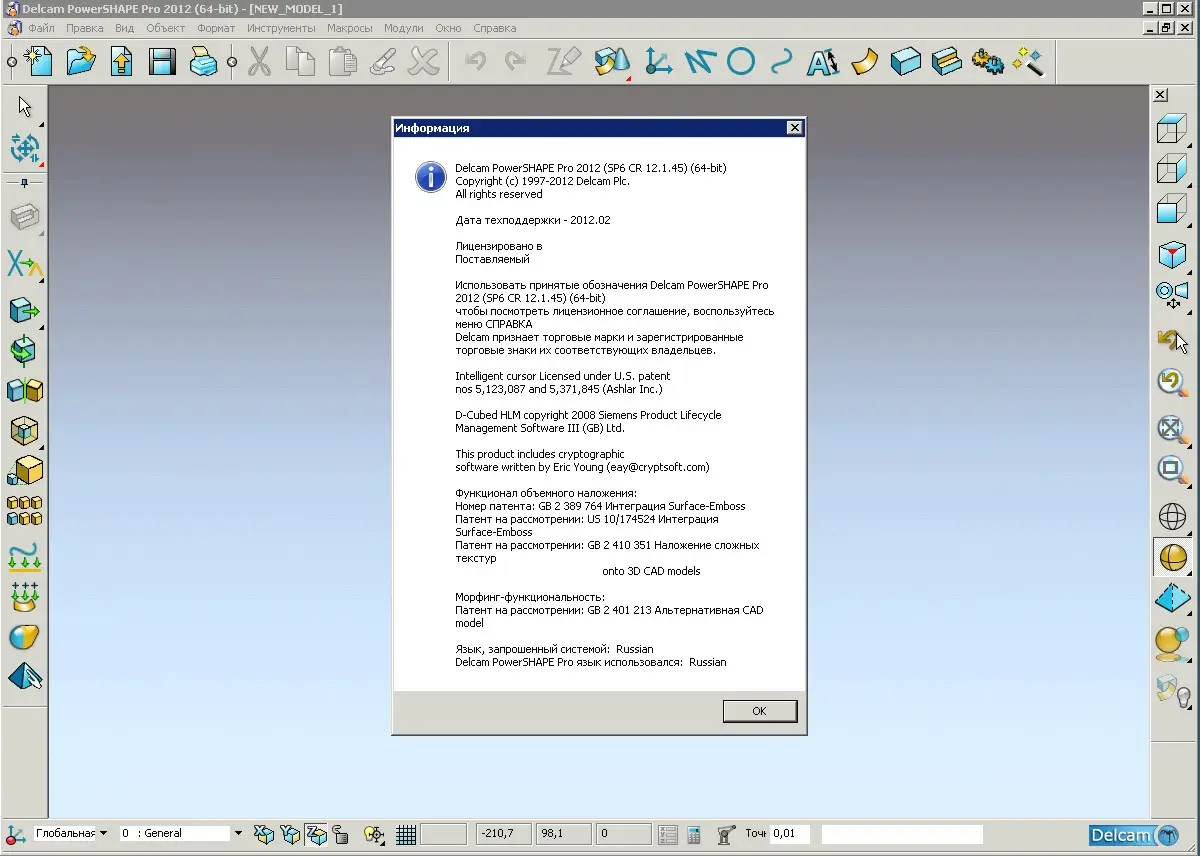The height and width of the screenshot is (856, 1200).
Task: Open the selection filter tool below arrow
Action: (x=24, y=148)
